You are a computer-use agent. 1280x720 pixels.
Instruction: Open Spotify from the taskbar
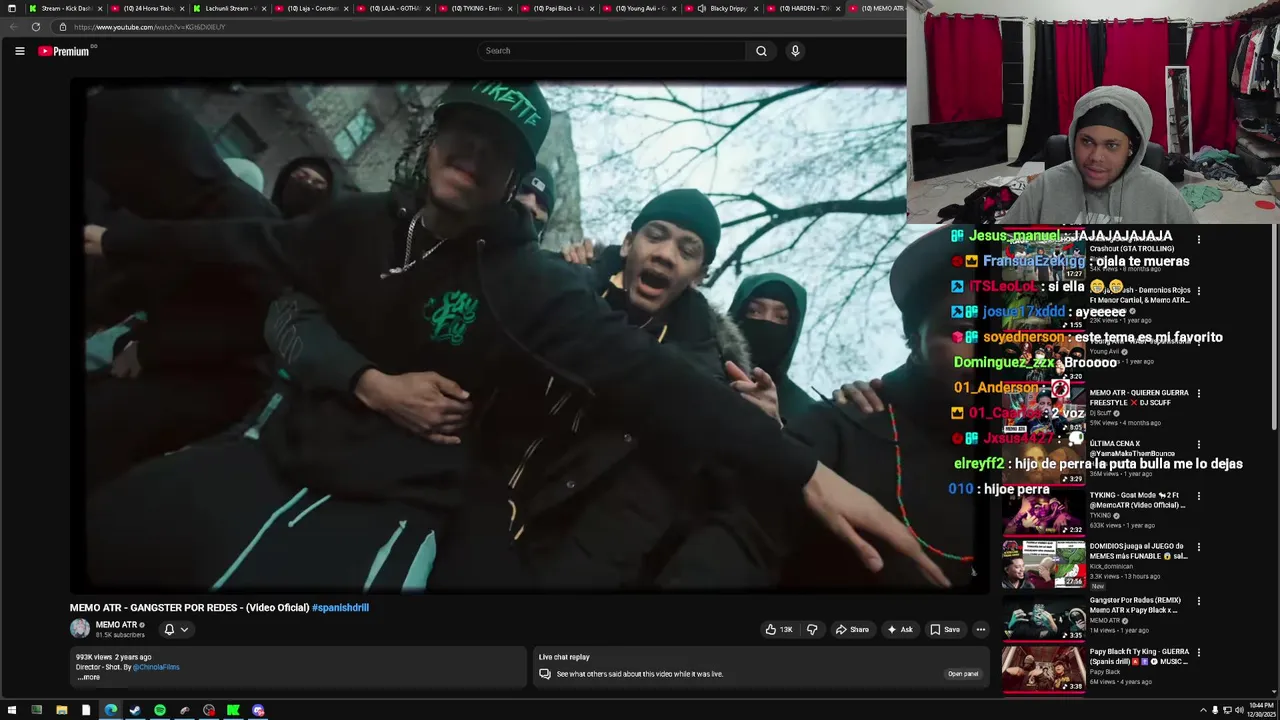tap(160, 710)
